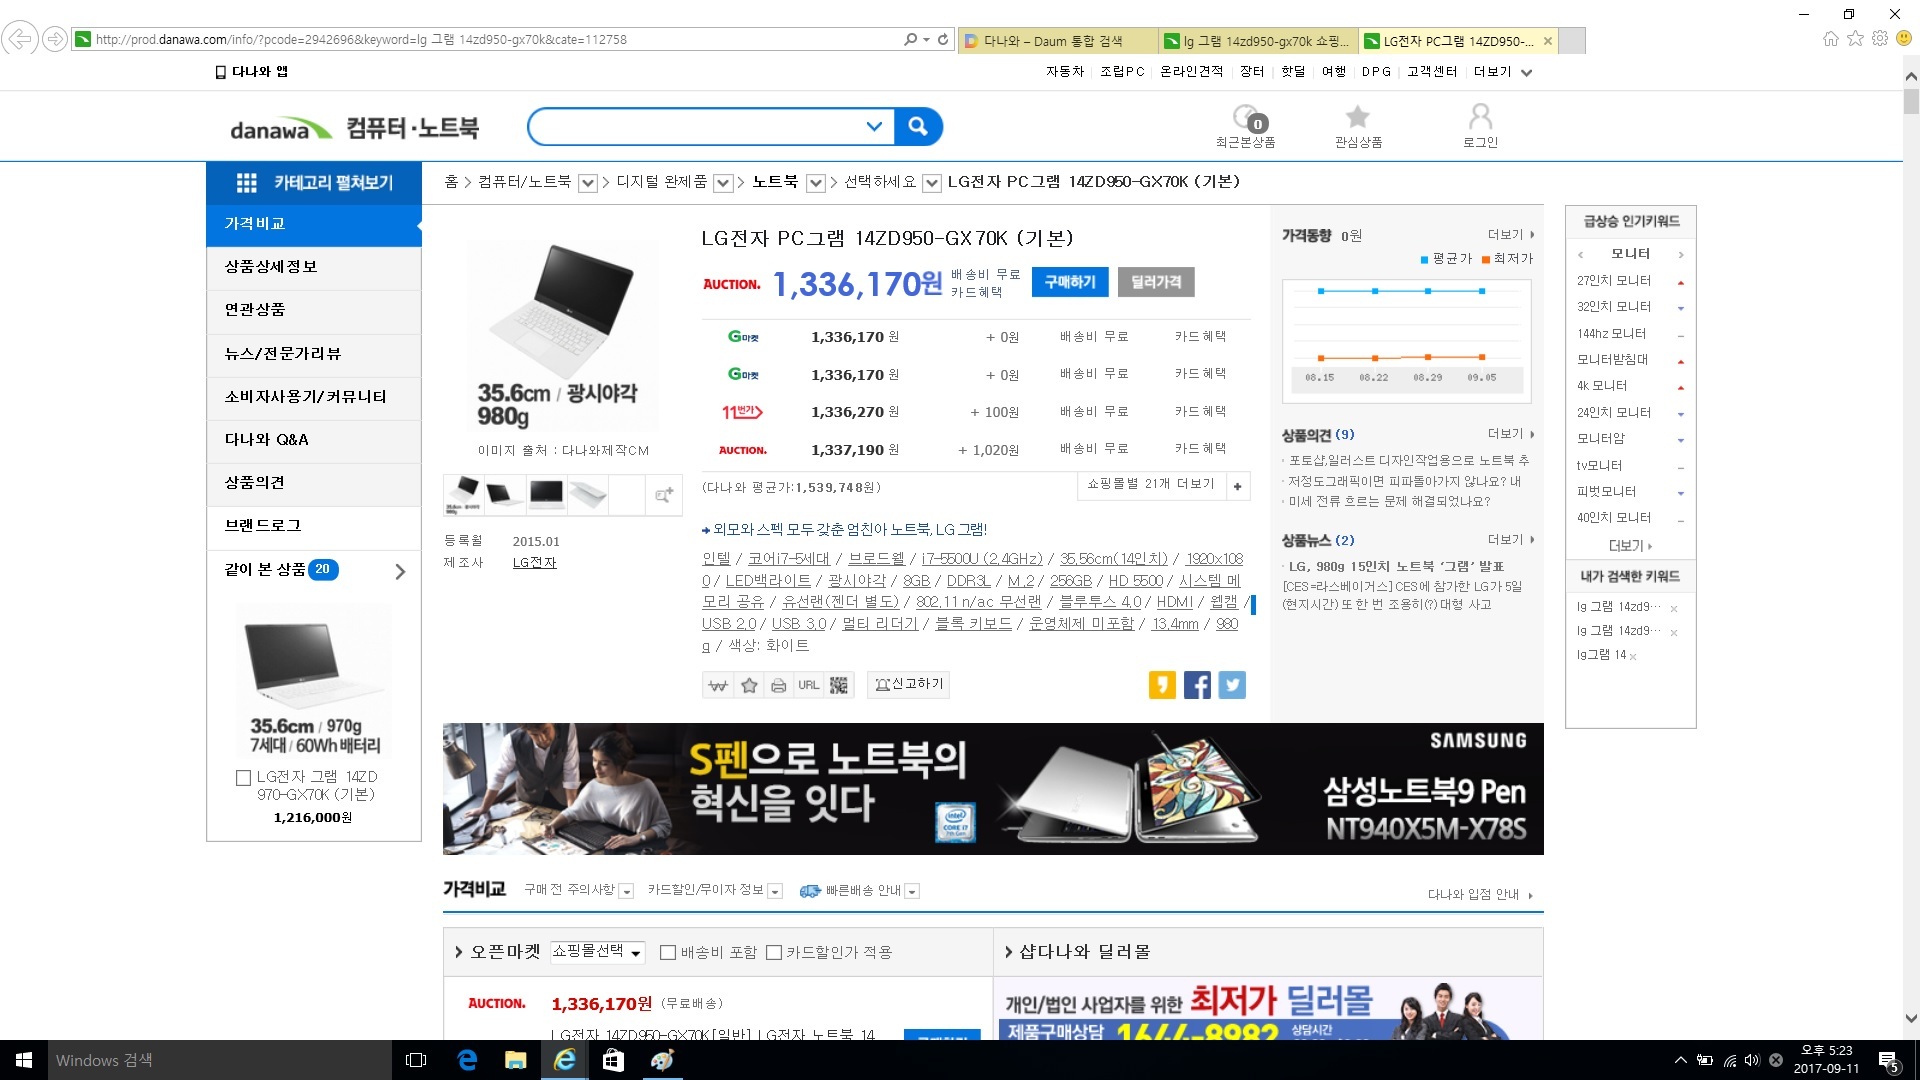The height and width of the screenshot is (1080, 1920).
Task: Open 조립PC in top navigation
Action: point(1122,72)
